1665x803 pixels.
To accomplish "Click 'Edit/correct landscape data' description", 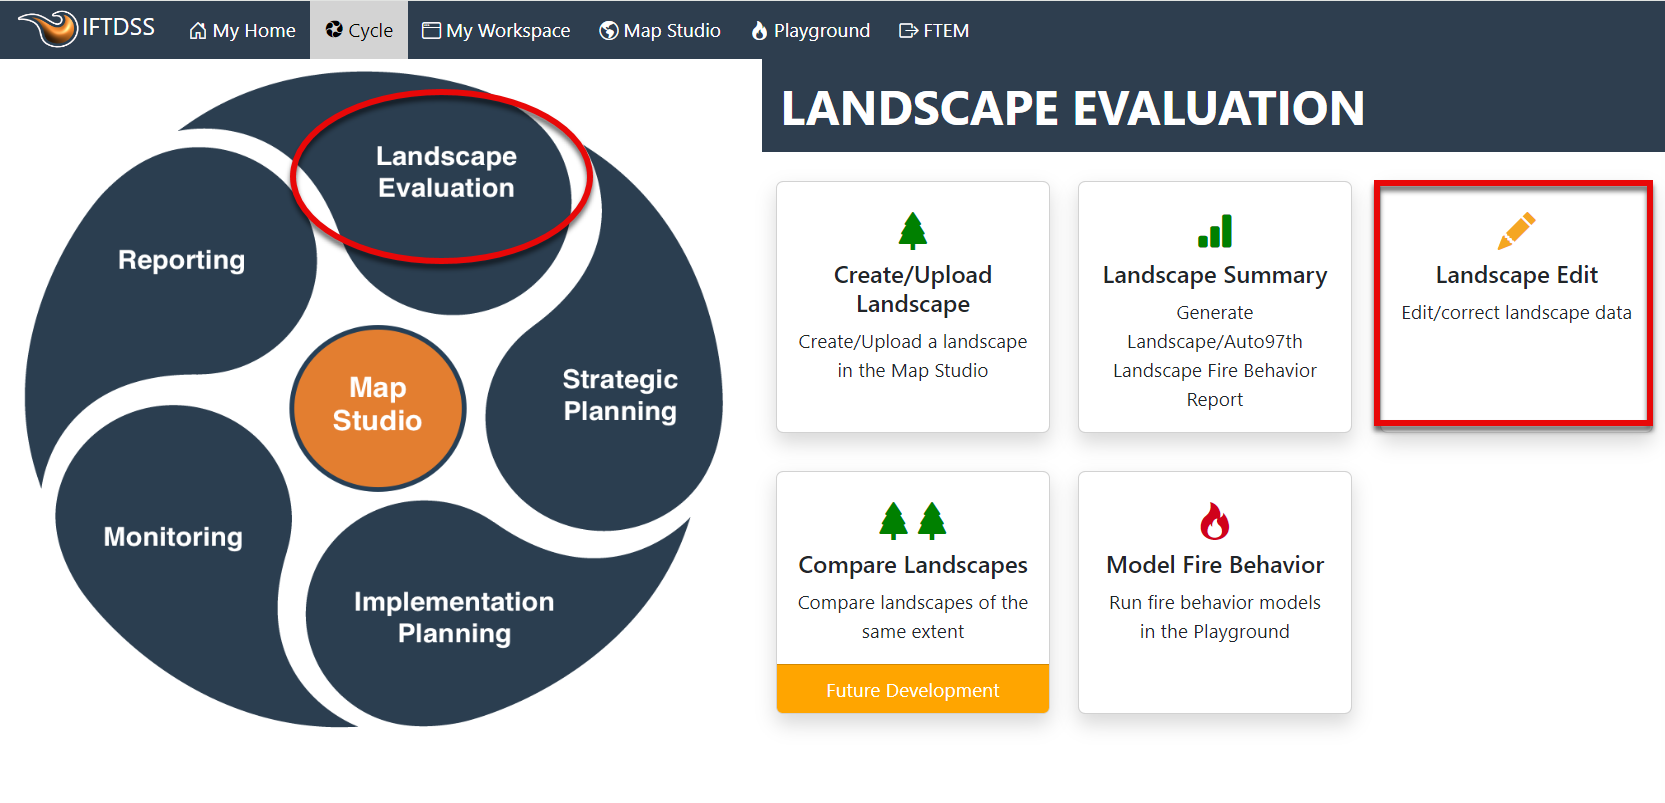I will 1516,313.
